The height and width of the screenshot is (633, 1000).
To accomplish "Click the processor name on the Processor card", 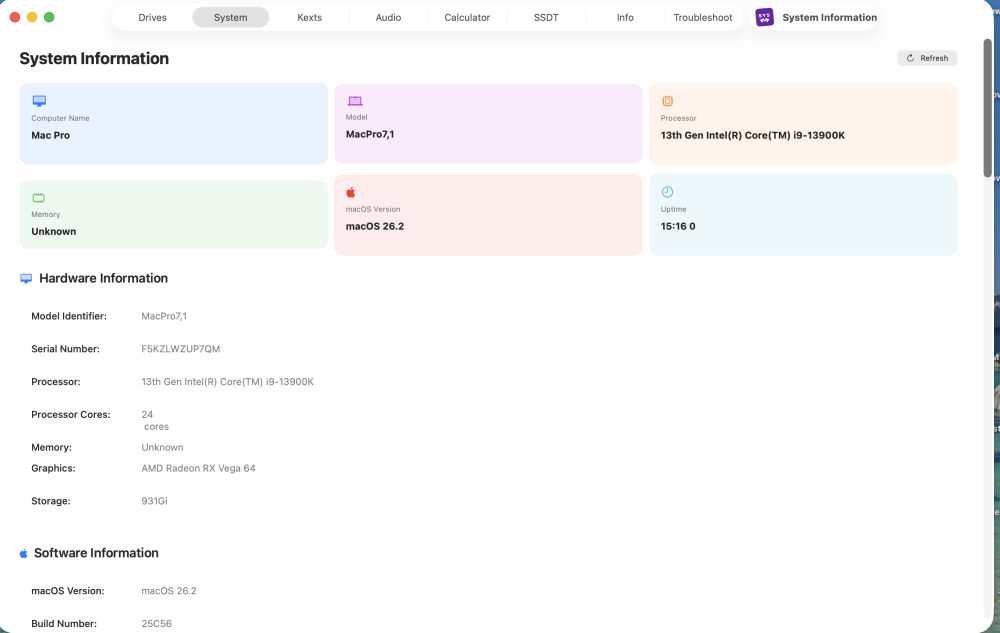I will click(x=753, y=135).
